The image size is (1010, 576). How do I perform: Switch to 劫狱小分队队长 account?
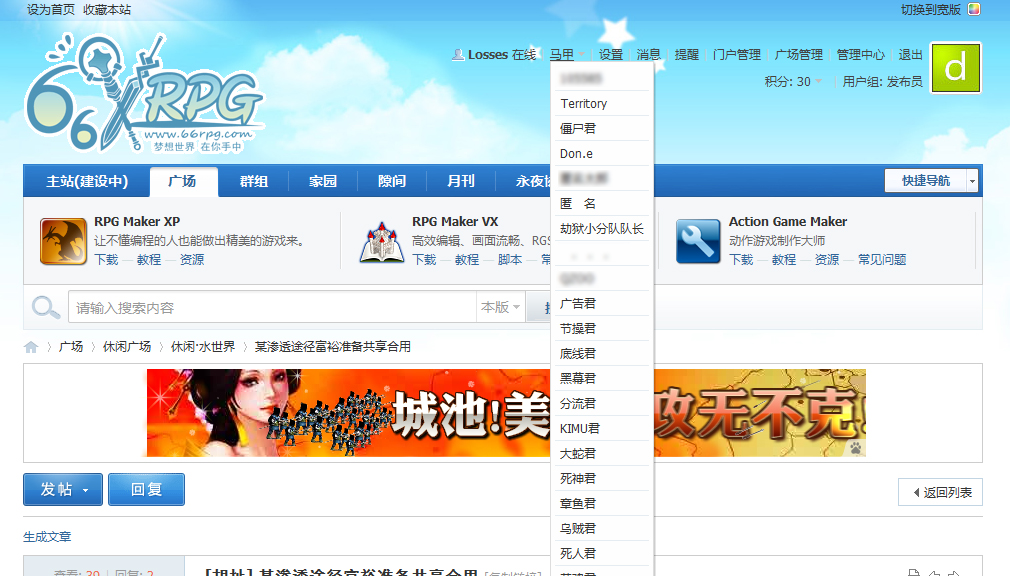coord(602,229)
